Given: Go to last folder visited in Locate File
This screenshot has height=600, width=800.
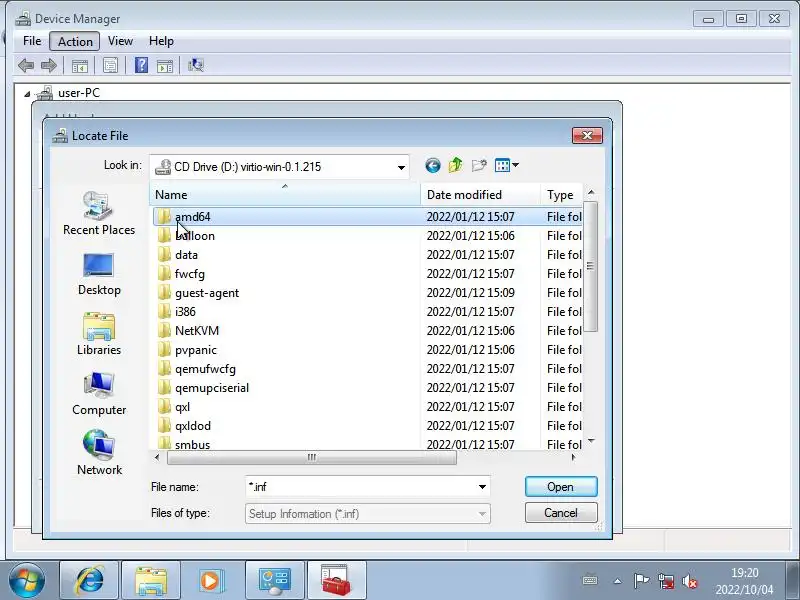Looking at the screenshot, I should tap(433, 165).
